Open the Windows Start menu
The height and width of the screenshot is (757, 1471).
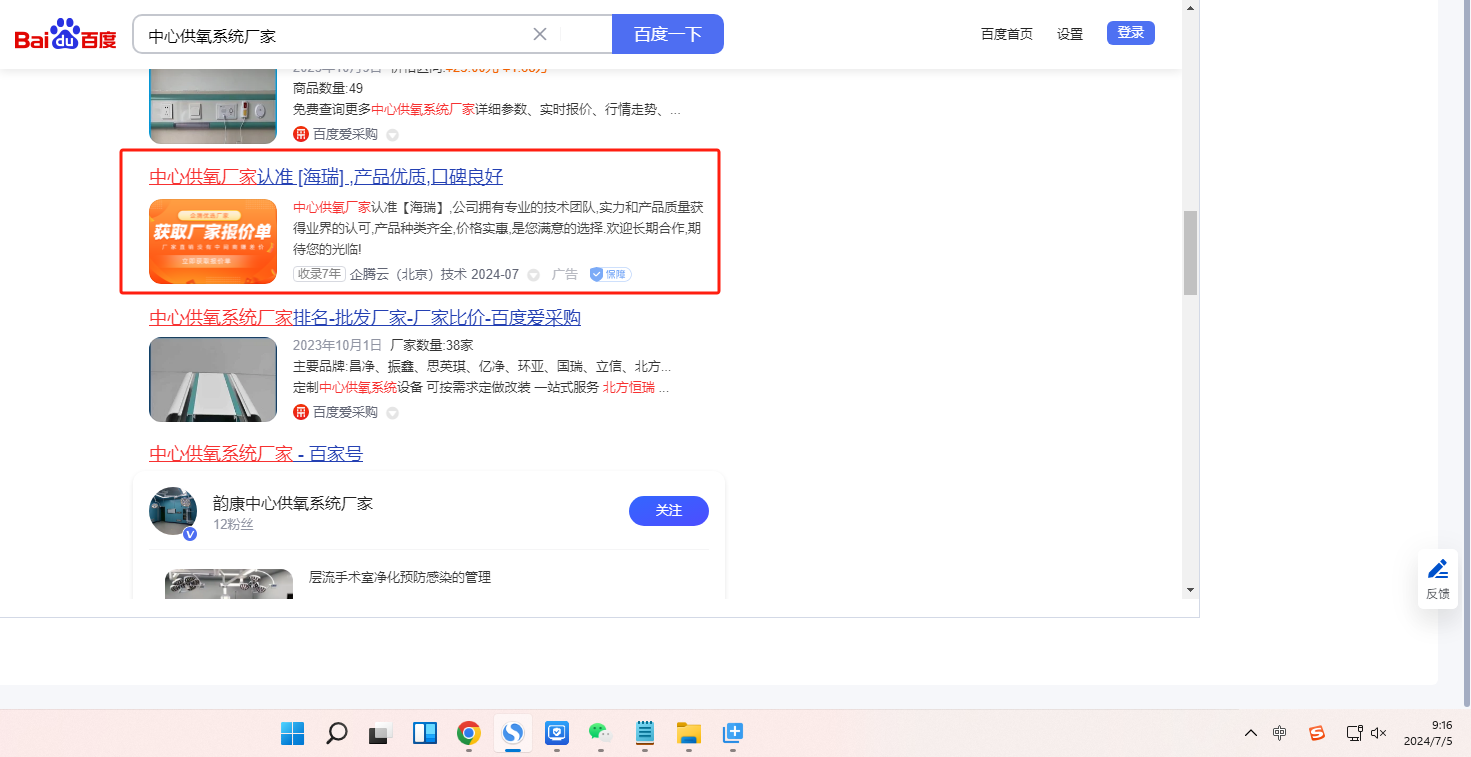click(293, 733)
